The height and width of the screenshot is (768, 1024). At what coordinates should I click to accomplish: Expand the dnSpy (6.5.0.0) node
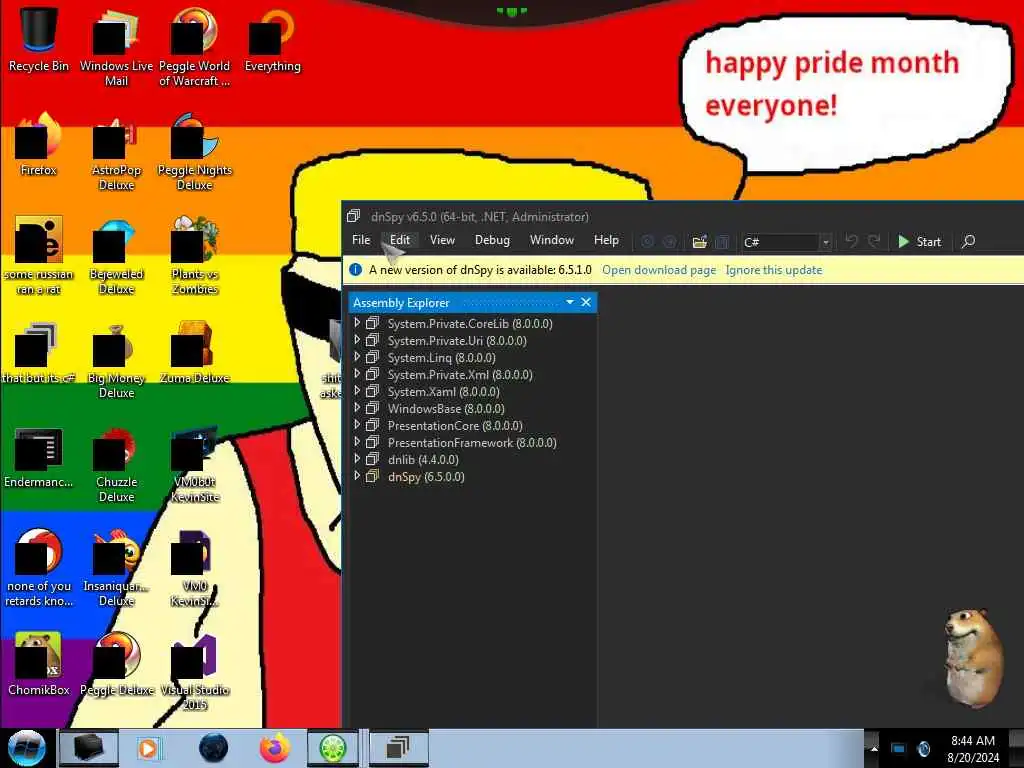click(357, 475)
